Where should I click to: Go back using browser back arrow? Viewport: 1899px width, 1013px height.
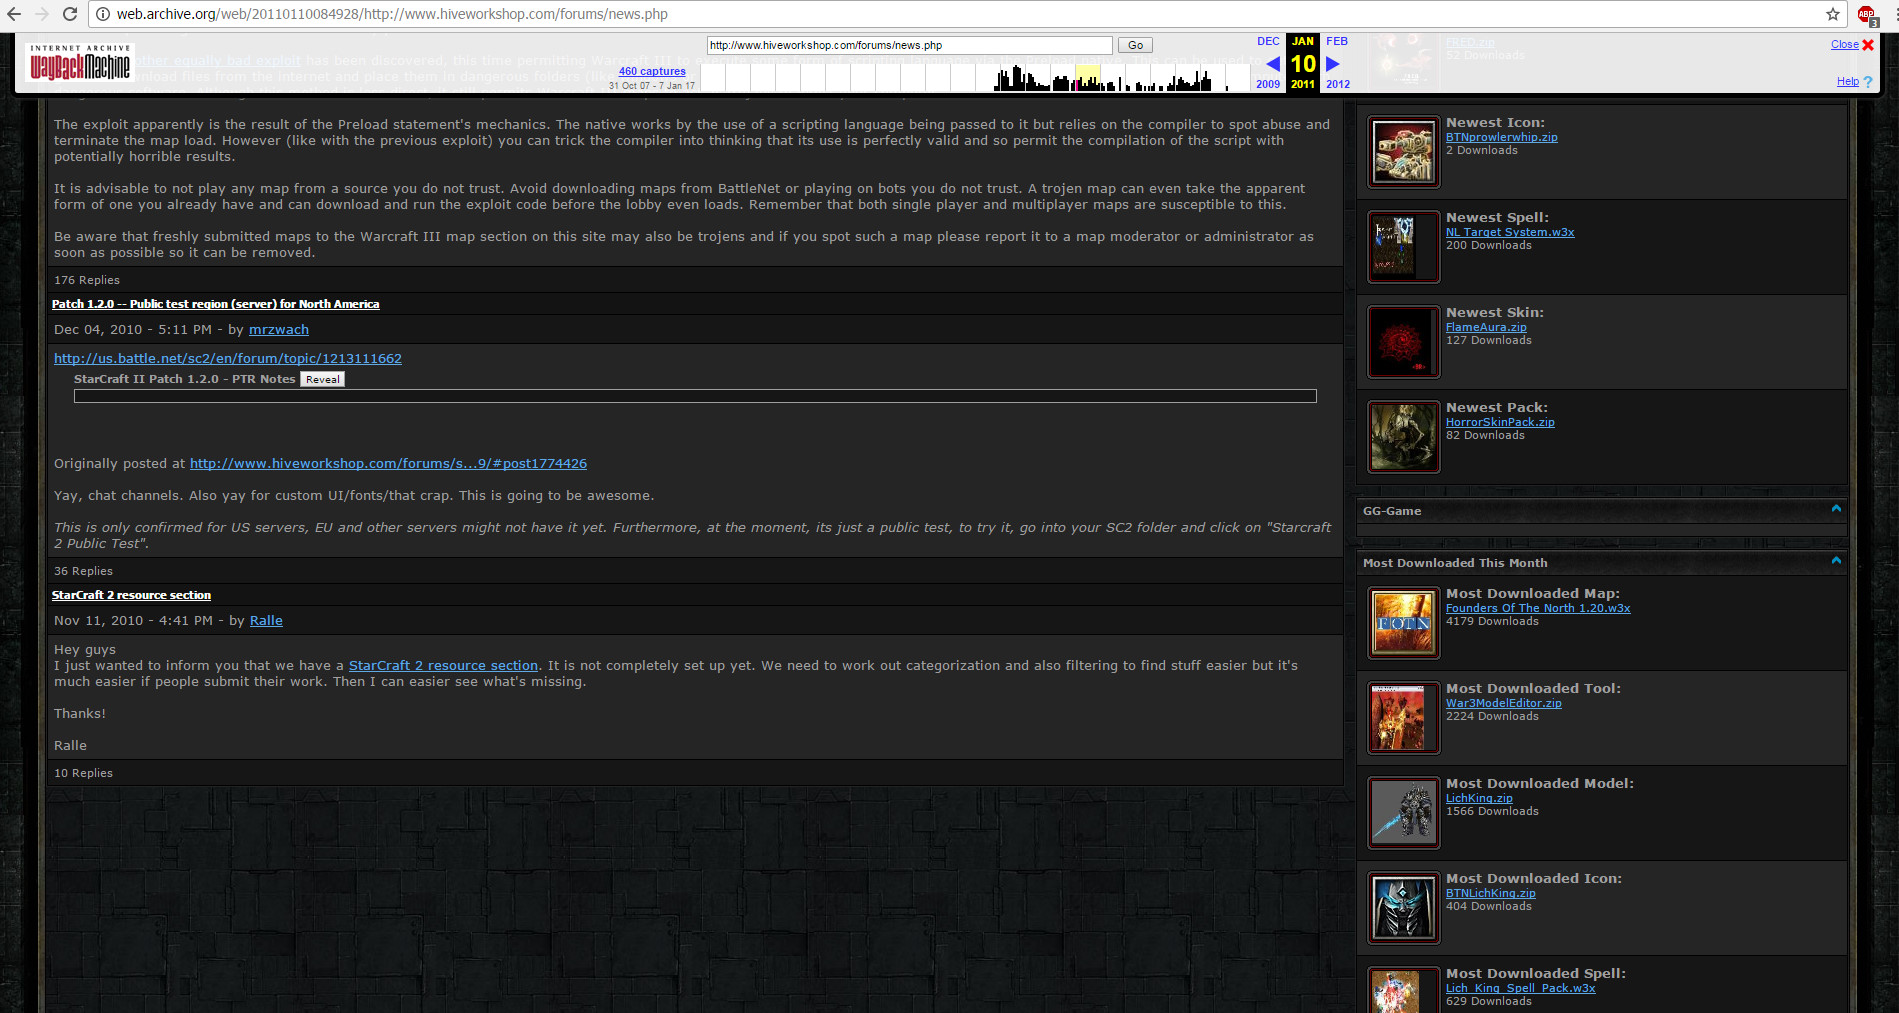click(x=14, y=14)
